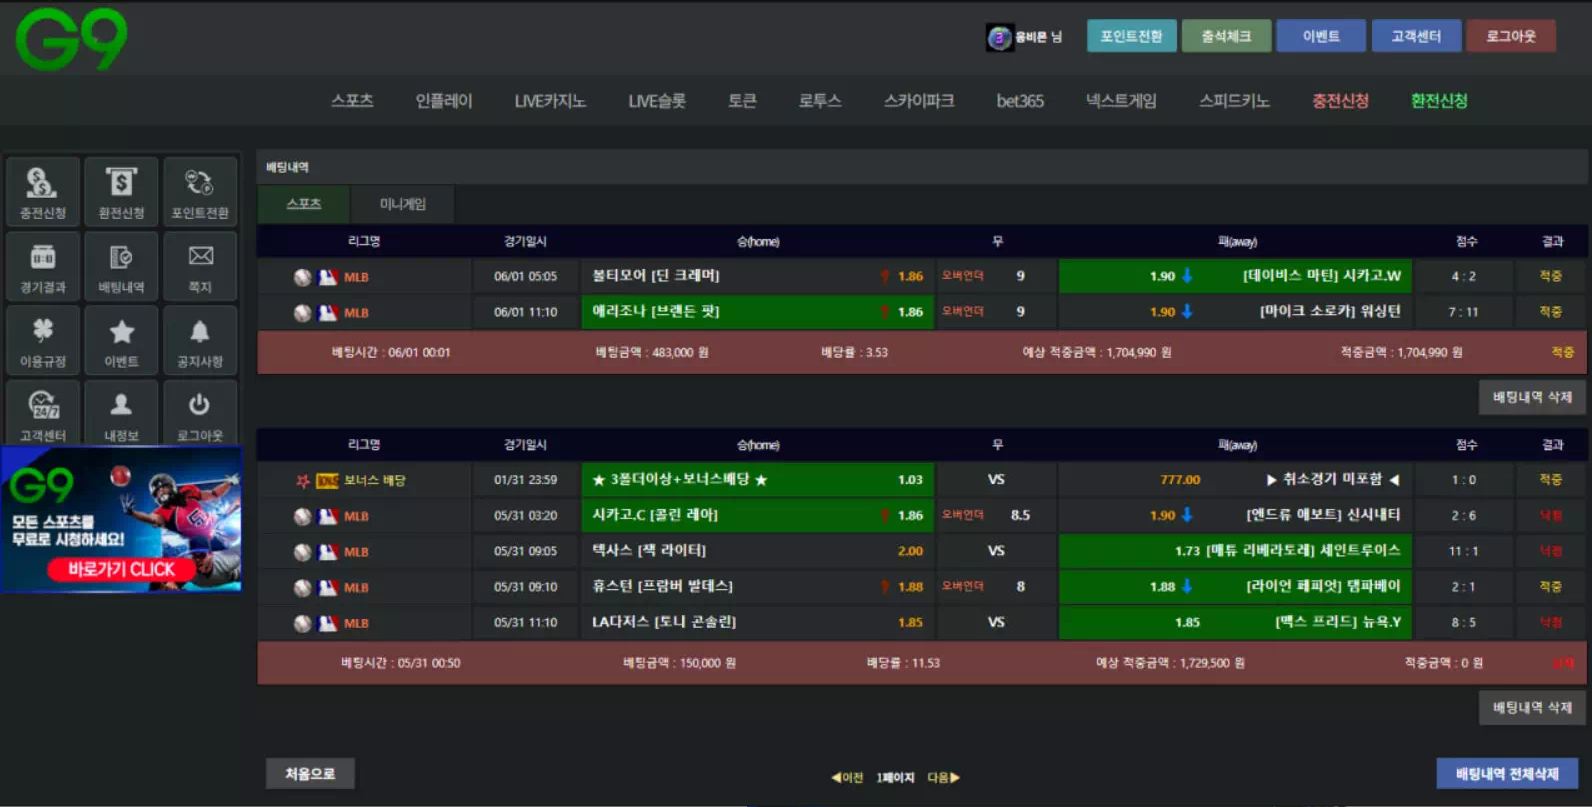Screen dimensions: 1592x807
Task: Click the MLB flag icon in the 애리조나 row
Action: pyautogui.click(x=328, y=313)
